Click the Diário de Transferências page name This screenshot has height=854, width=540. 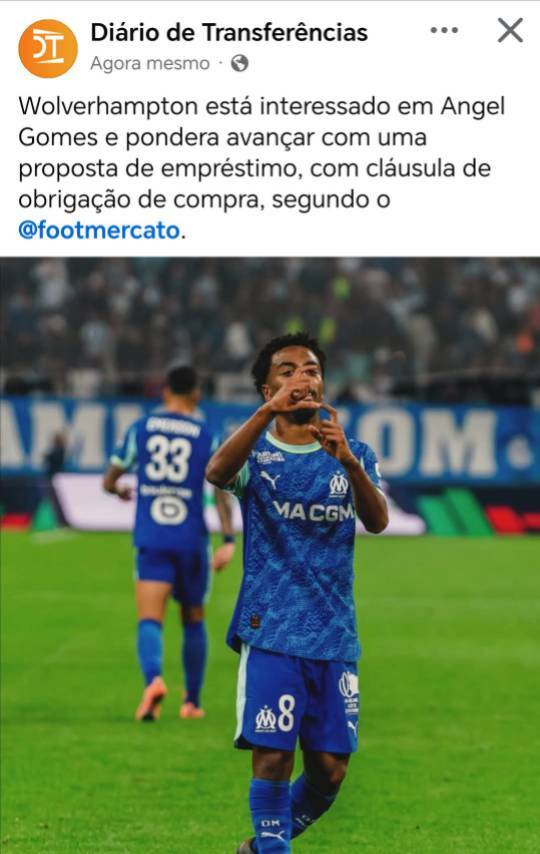[229, 33]
